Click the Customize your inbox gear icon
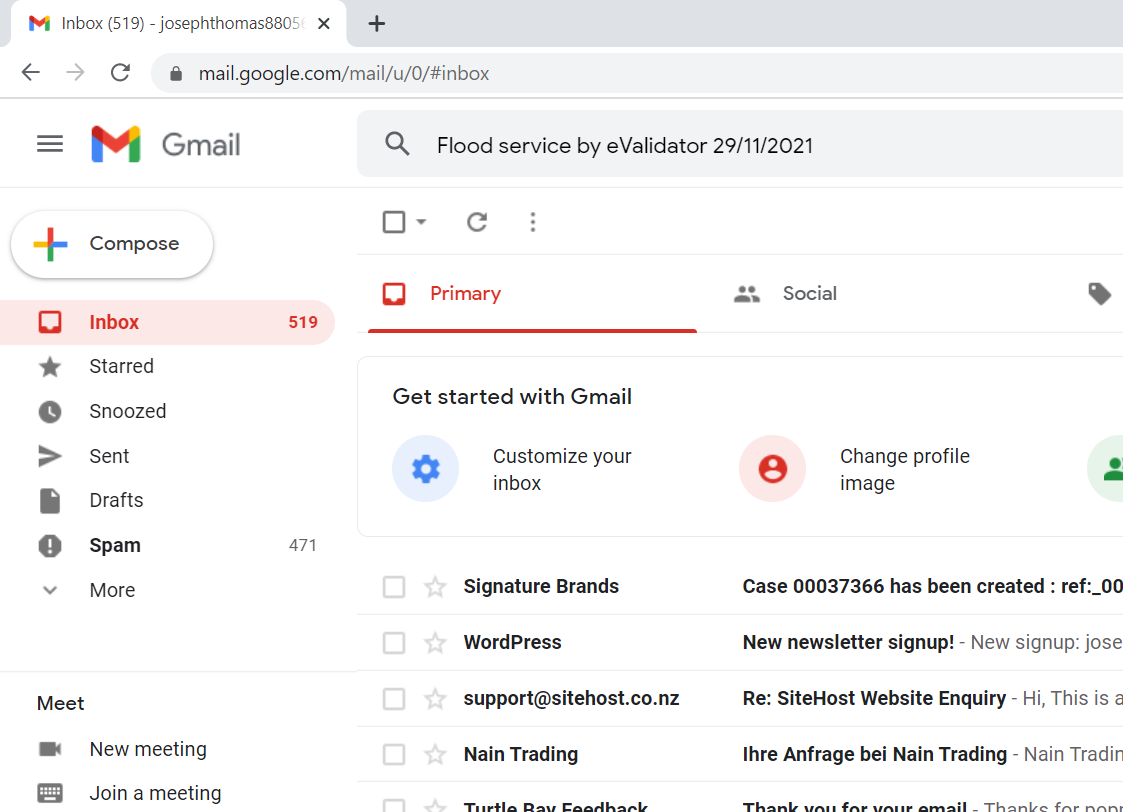1123x812 pixels. (426, 468)
